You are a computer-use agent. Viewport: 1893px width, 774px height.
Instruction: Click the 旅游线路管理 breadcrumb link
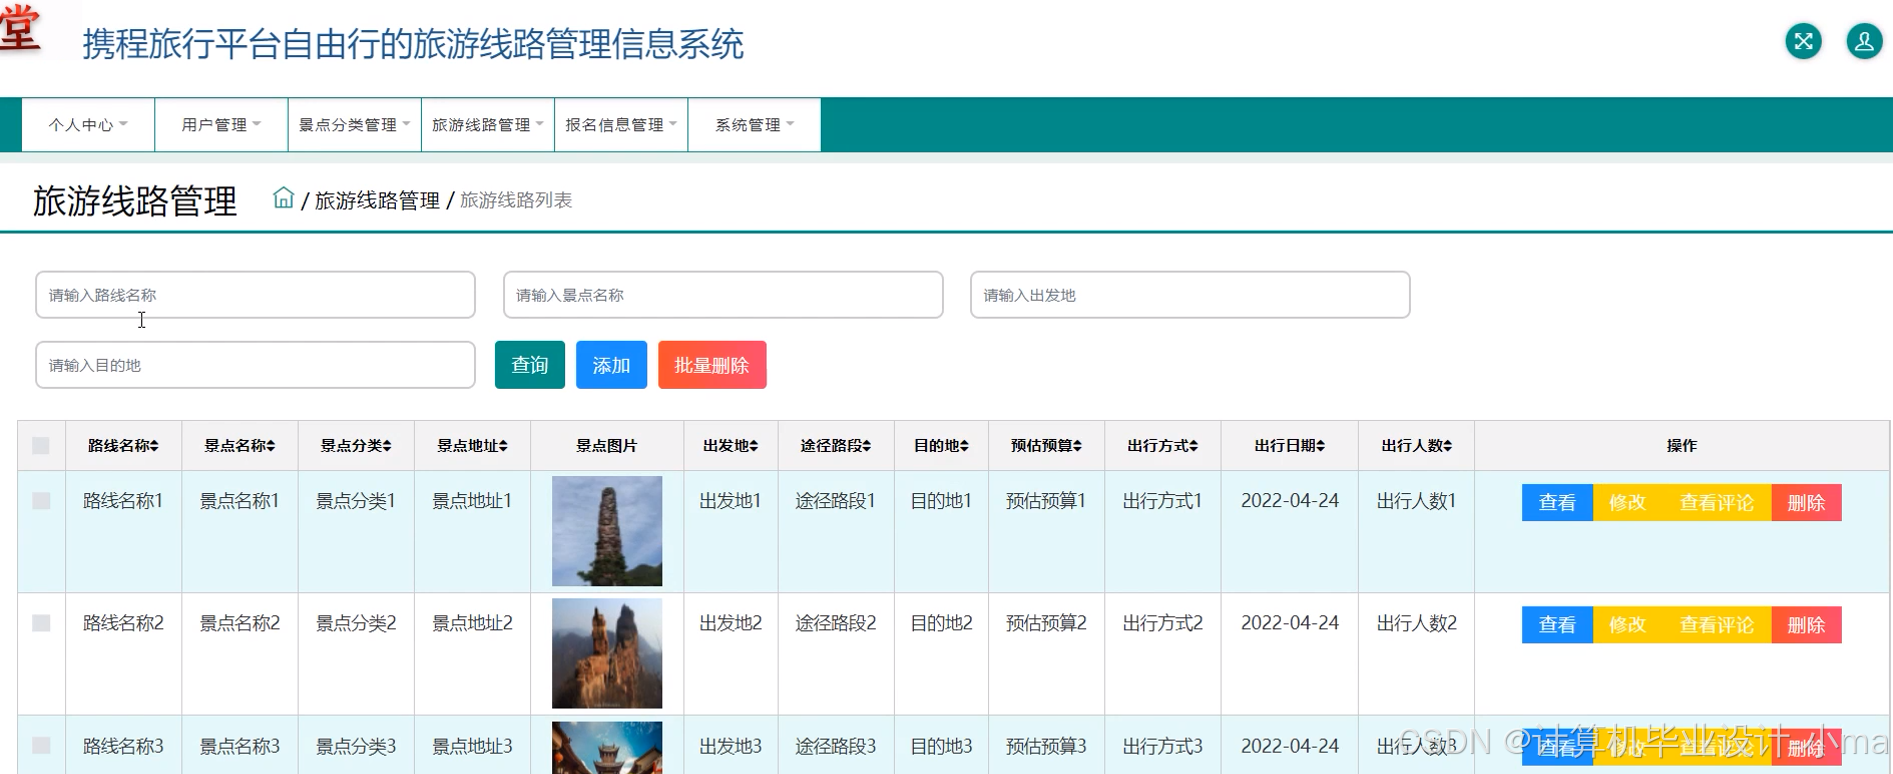(x=377, y=200)
